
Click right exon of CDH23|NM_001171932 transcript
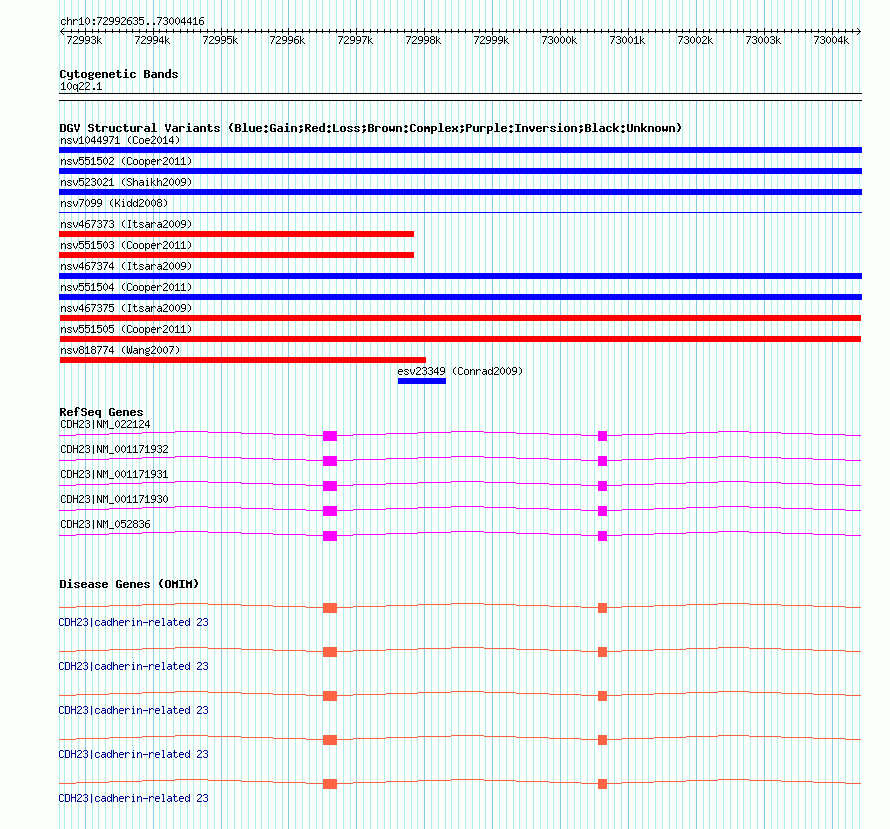[x=603, y=461]
